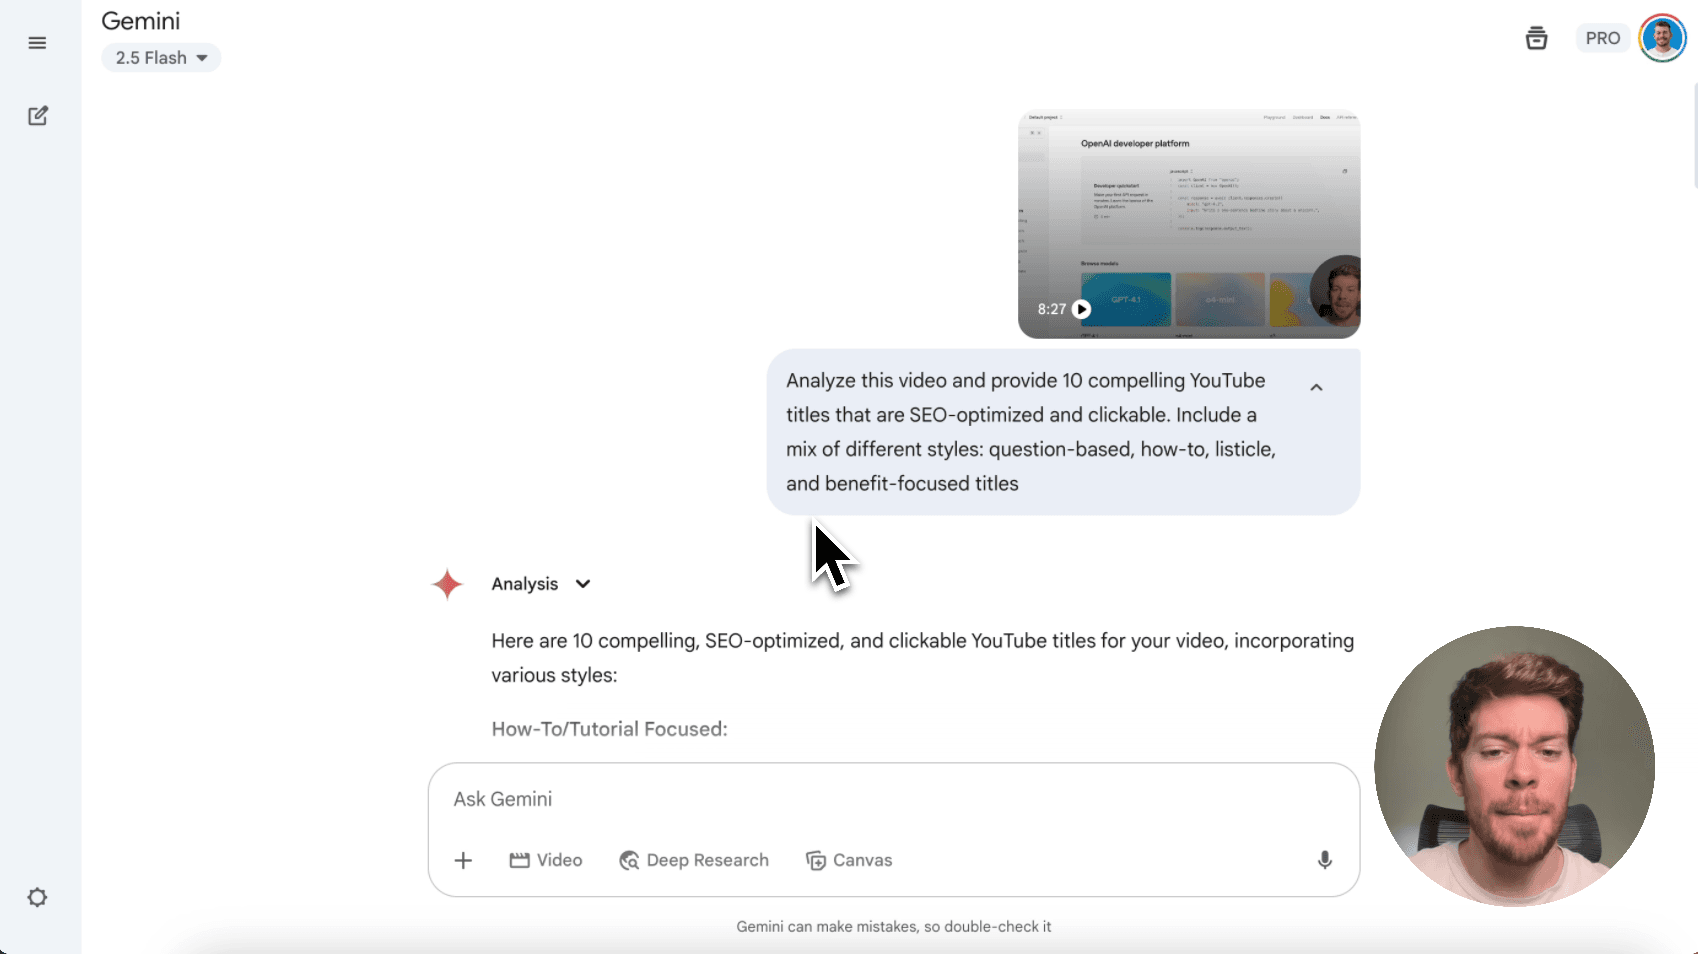Screen dimensions: 1698x954
Task: Click the 'Here are 10 compelling' response text
Action: (x=922, y=658)
